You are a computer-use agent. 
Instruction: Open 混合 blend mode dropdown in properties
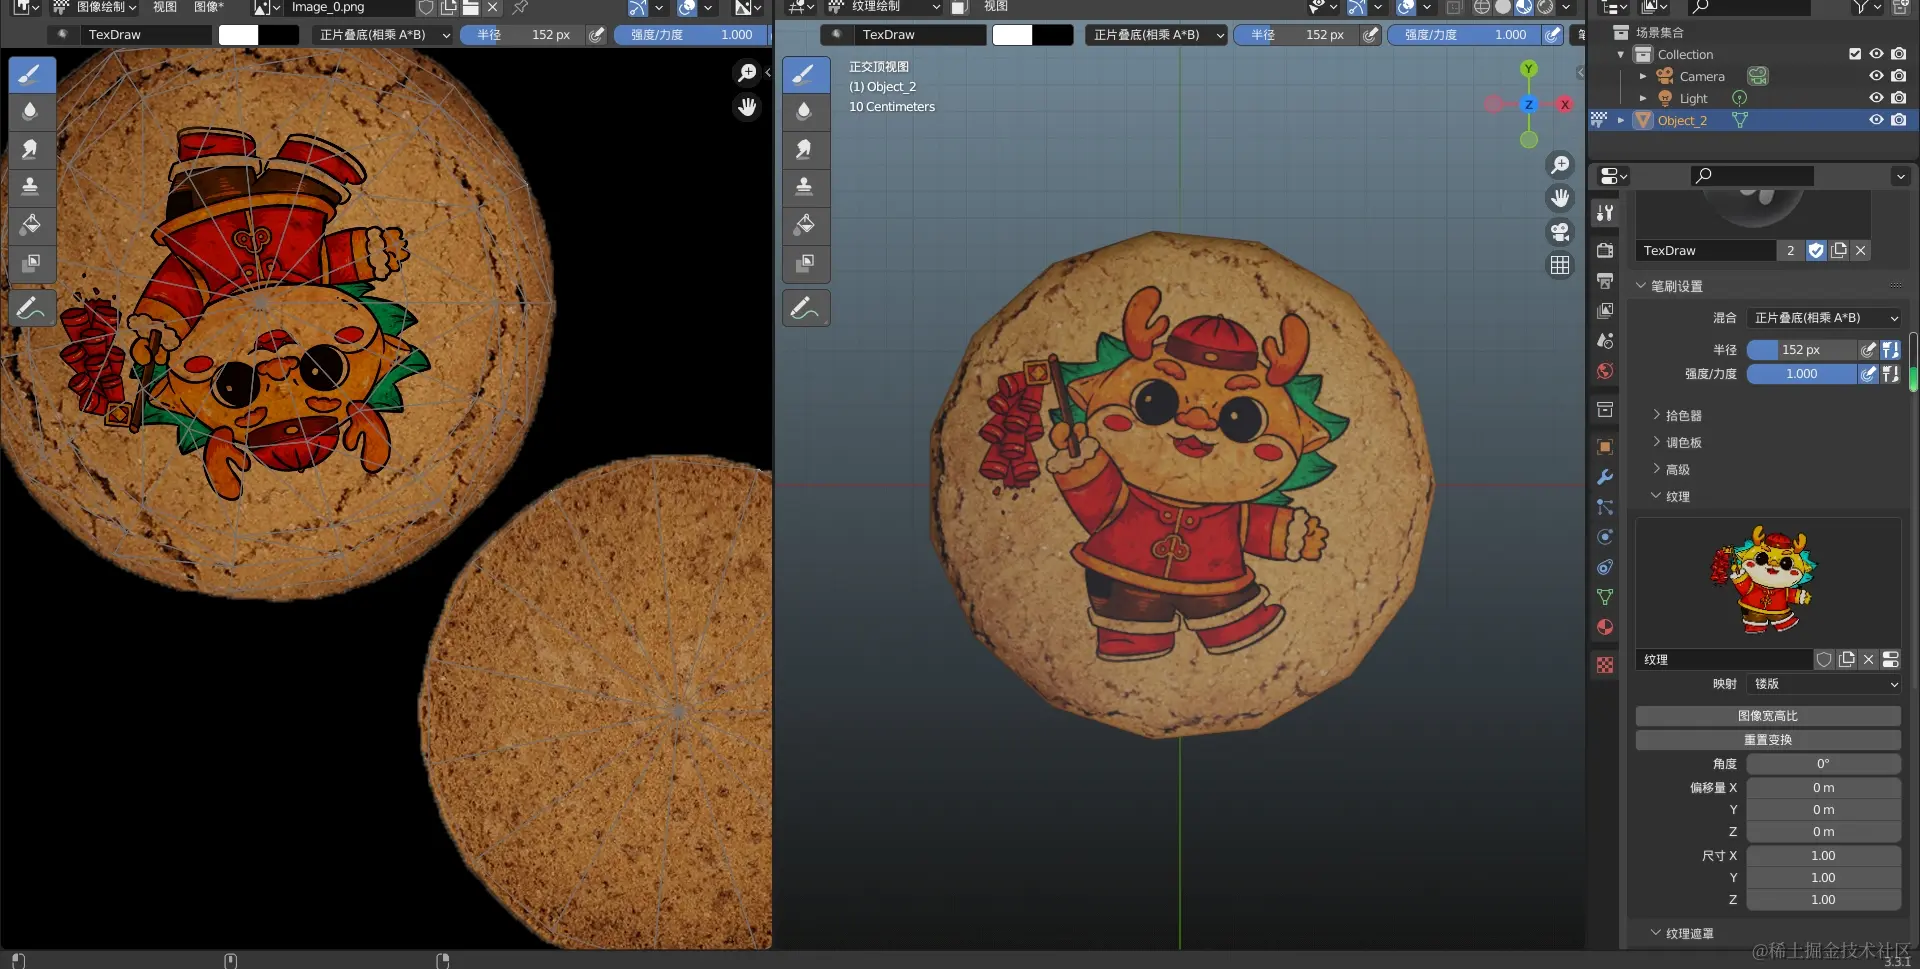tap(1825, 318)
